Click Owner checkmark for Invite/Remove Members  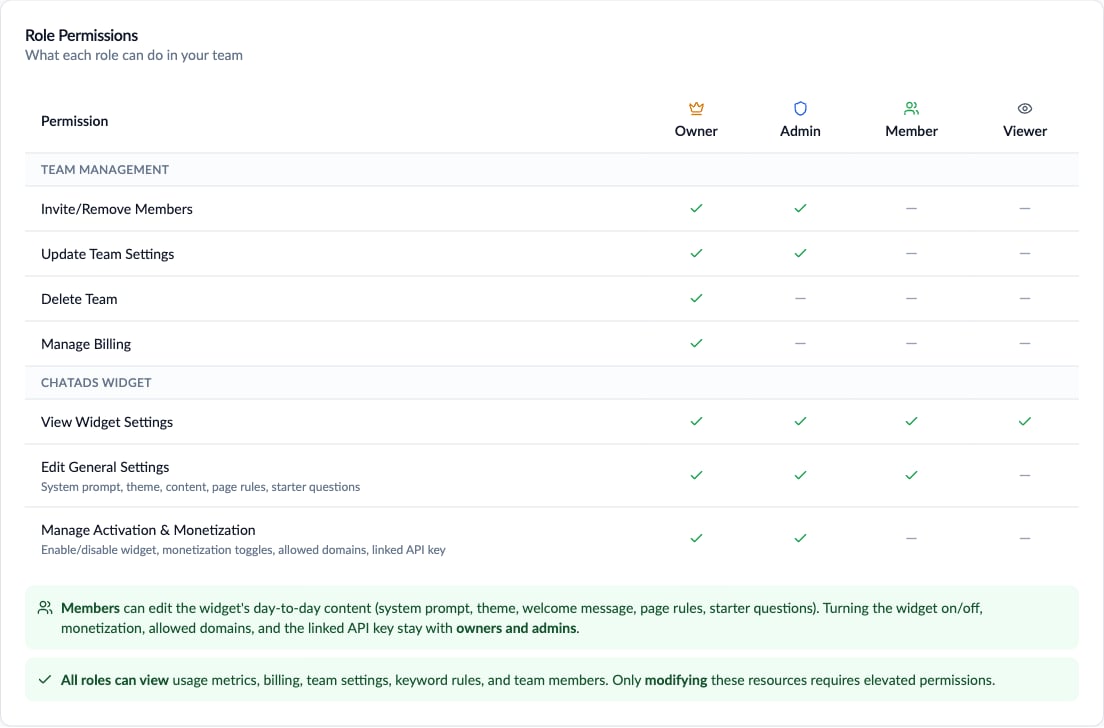[696, 208]
